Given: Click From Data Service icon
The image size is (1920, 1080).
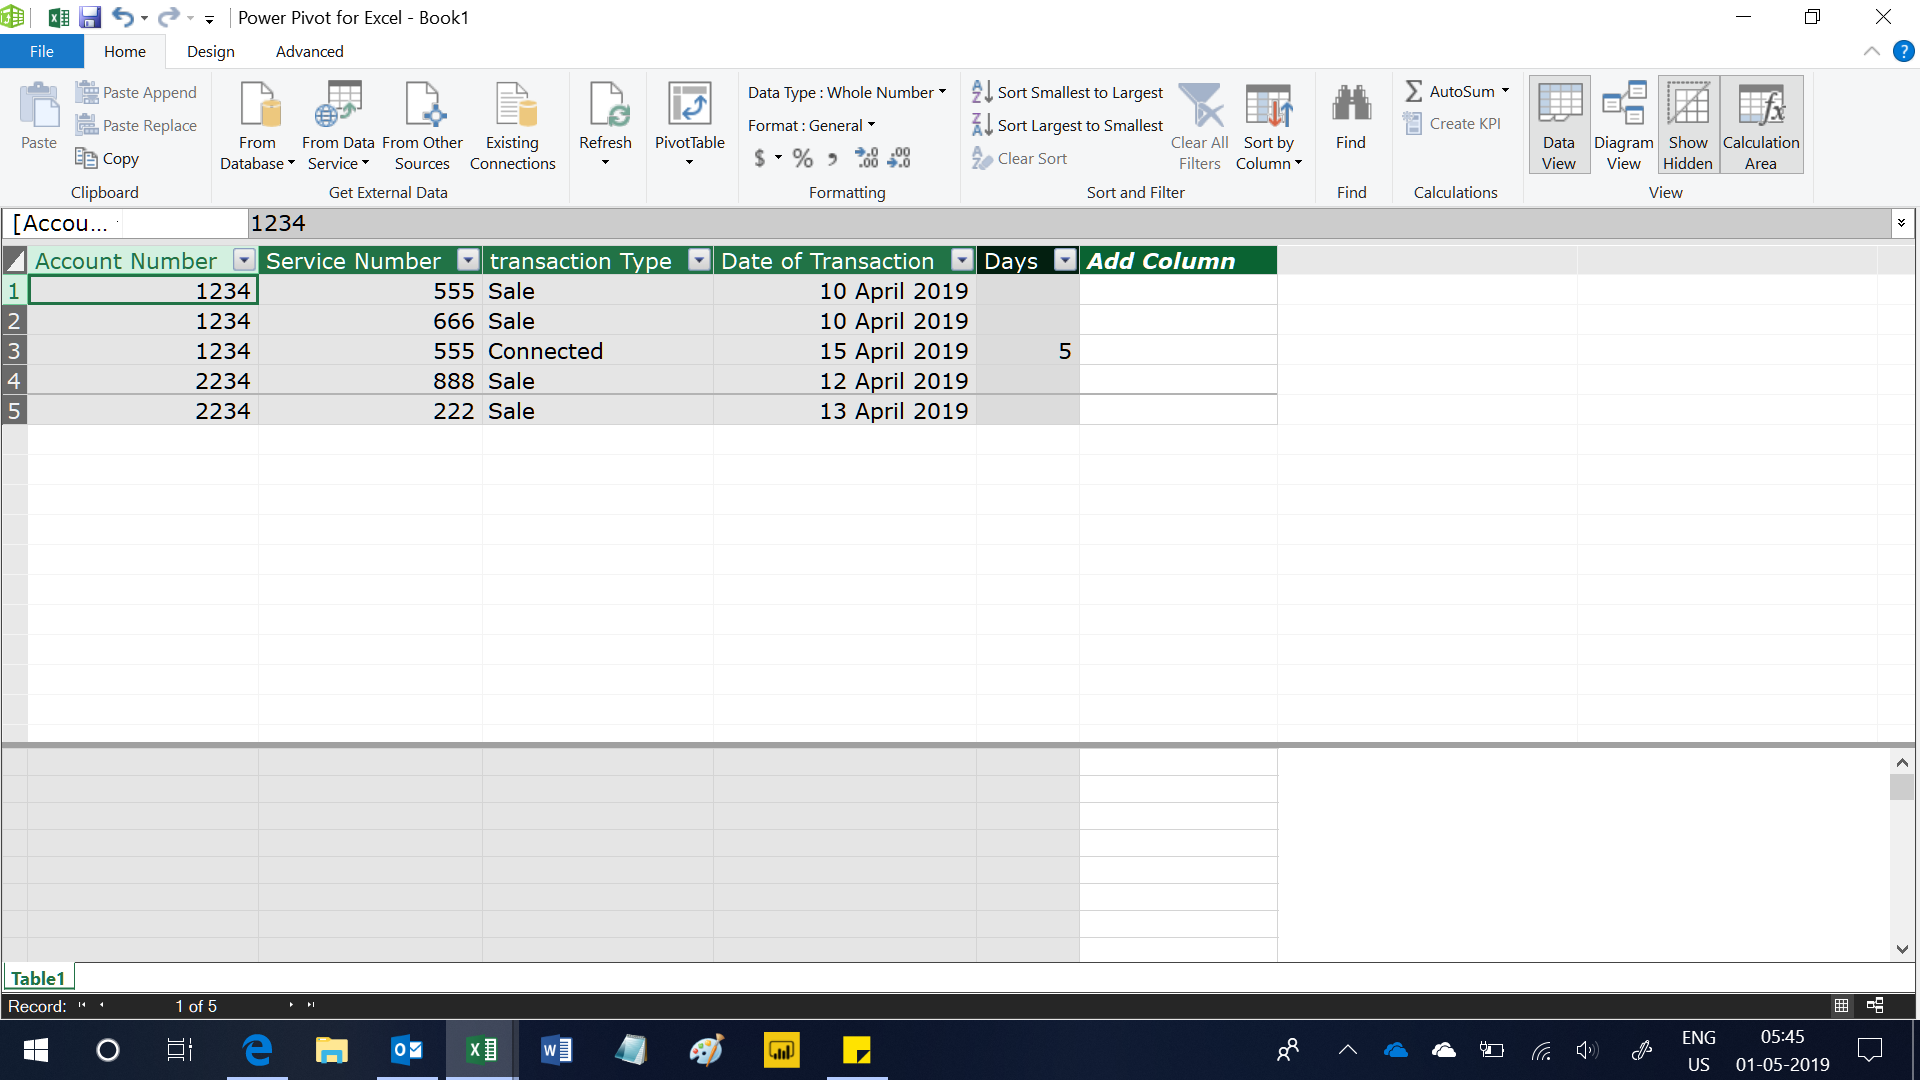Looking at the screenshot, I should tap(338, 105).
